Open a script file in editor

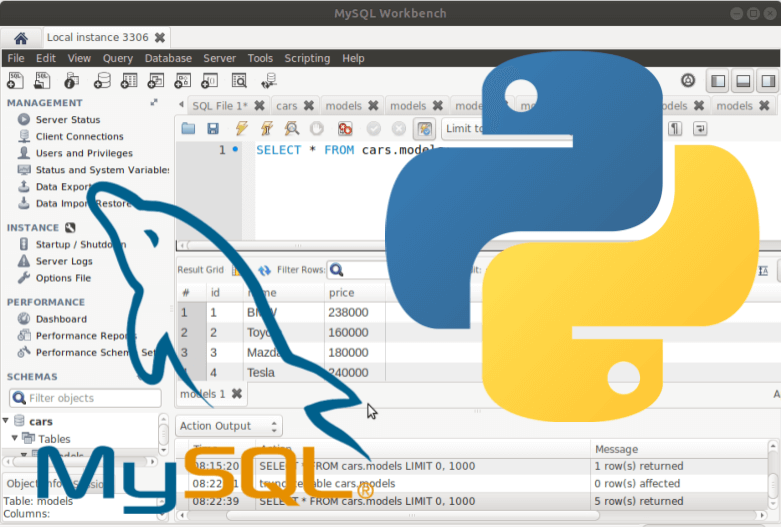(188, 129)
